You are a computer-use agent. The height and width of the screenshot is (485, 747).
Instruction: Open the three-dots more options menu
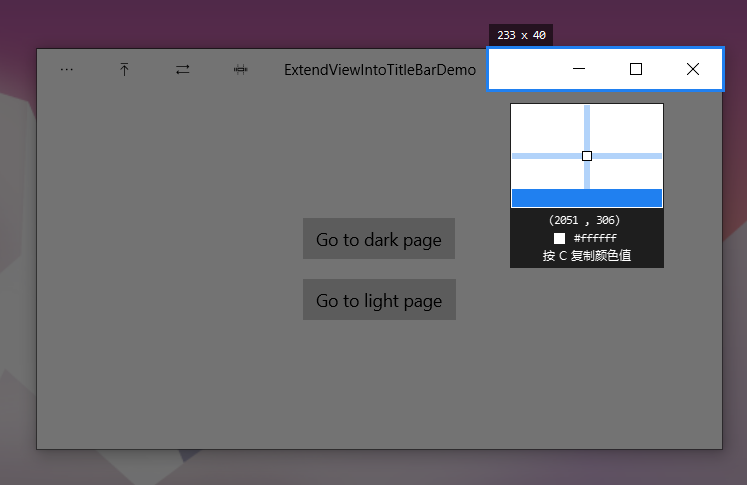[x=67, y=70]
